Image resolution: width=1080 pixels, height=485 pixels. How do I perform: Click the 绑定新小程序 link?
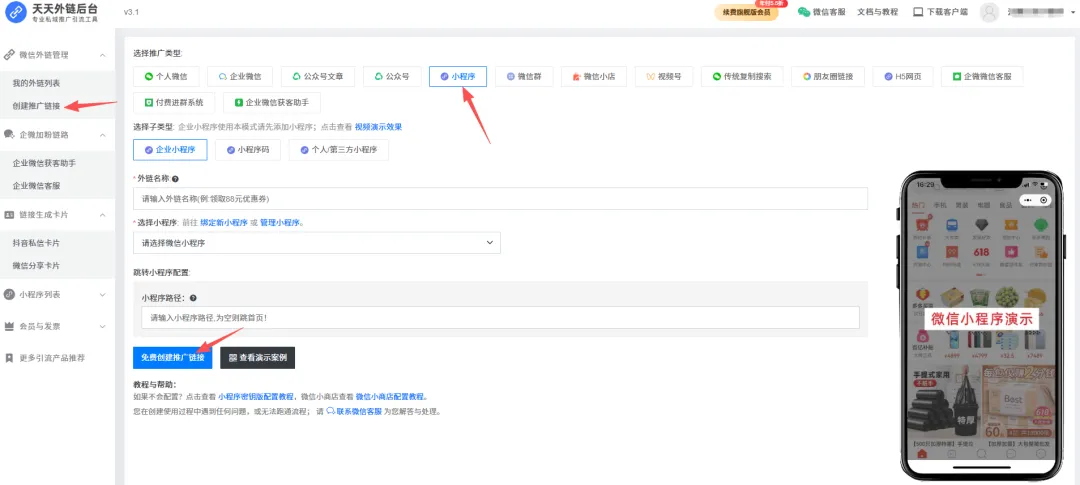[x=224, y=223]
